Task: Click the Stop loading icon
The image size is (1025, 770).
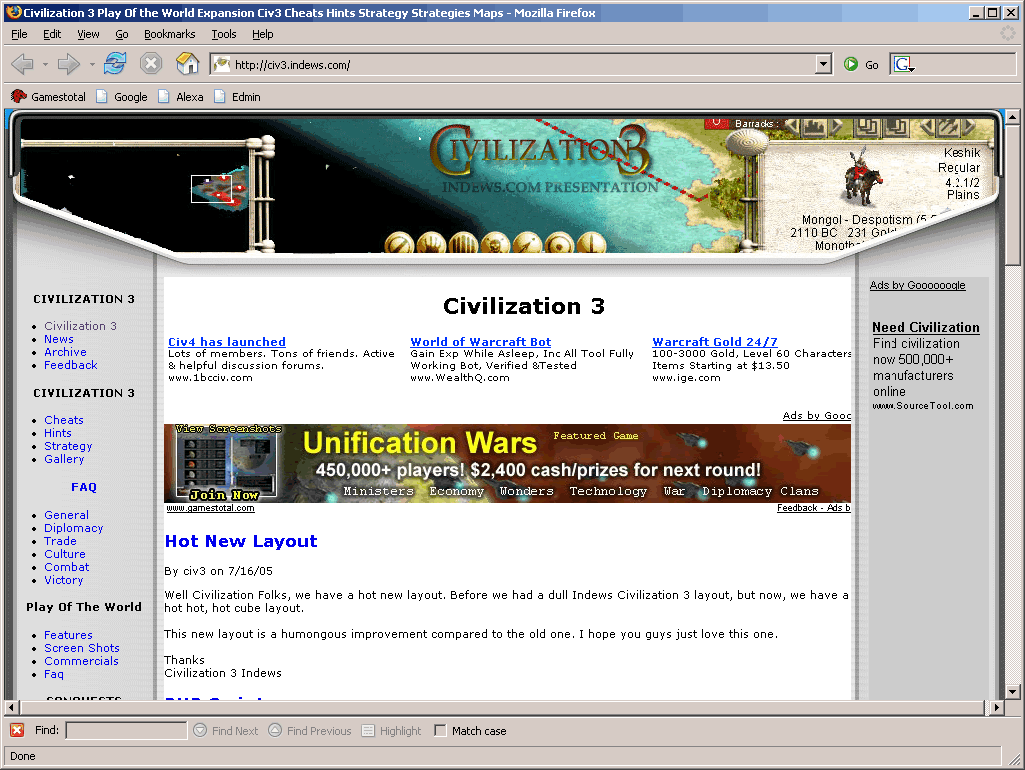Action: pyautogui.click(x=151, y=64)
